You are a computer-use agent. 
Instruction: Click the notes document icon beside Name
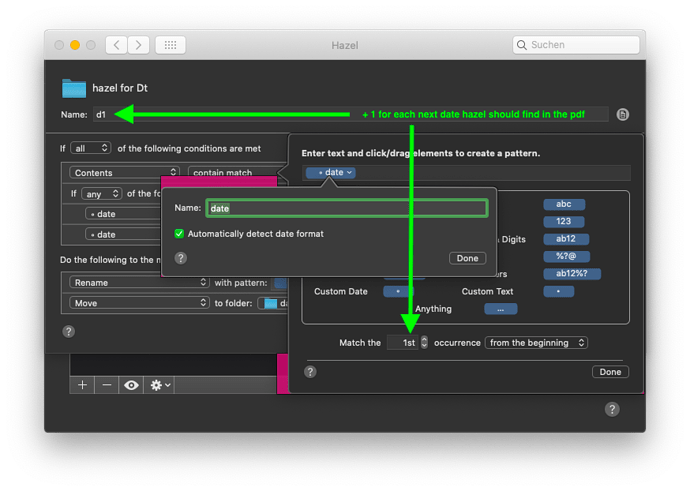tap(622, 115)
